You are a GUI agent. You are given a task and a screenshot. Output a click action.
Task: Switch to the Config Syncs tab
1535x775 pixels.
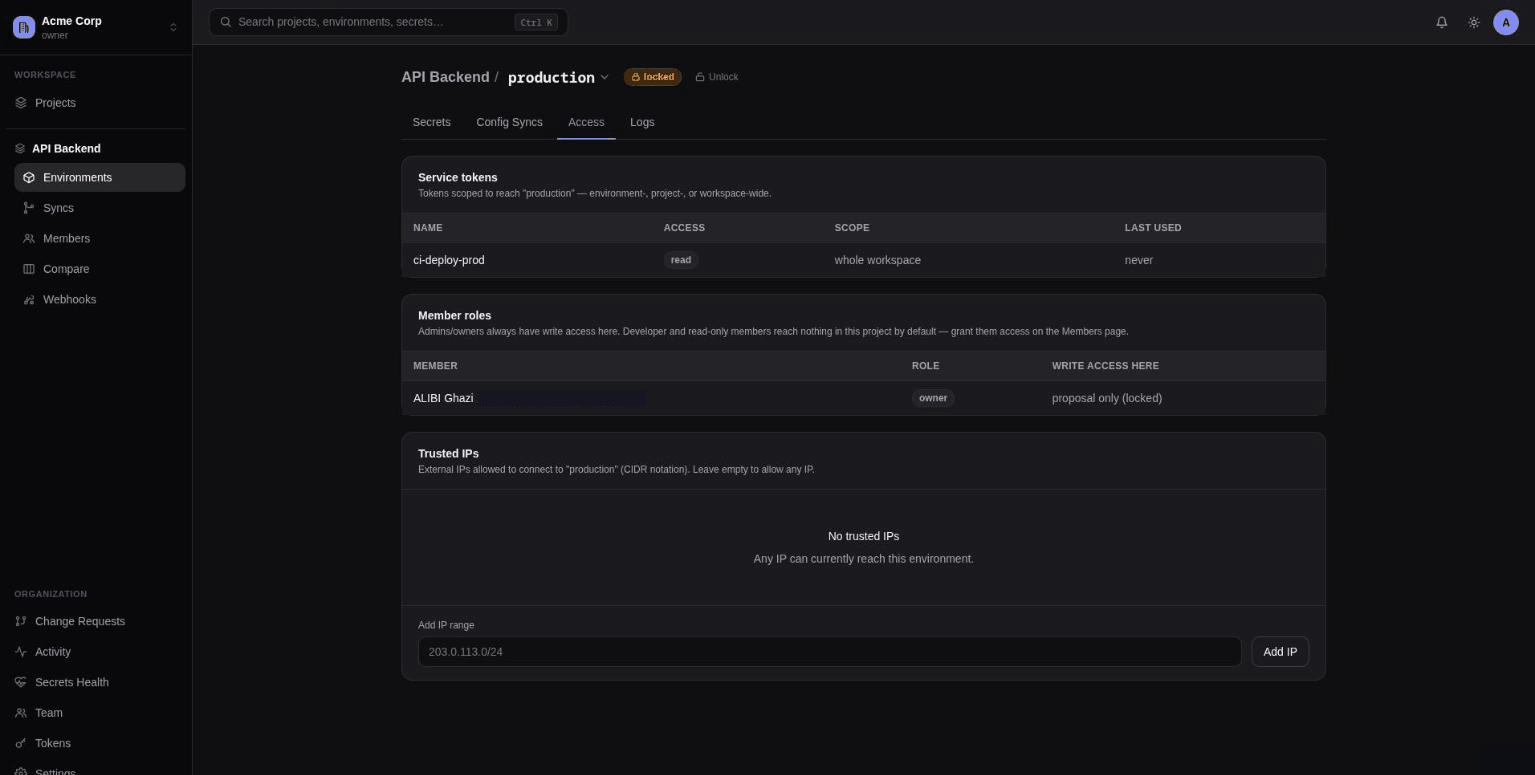[509, 122]
